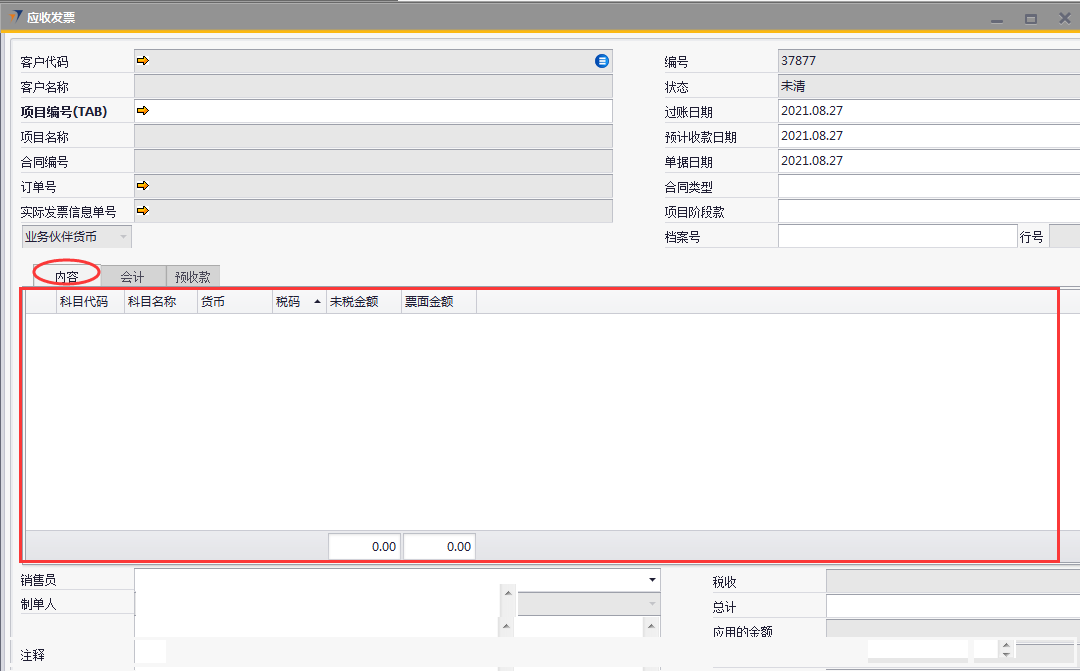Click the link arrow beside 客户代码
Screen dimensions: 1080x671
point(143,61)
